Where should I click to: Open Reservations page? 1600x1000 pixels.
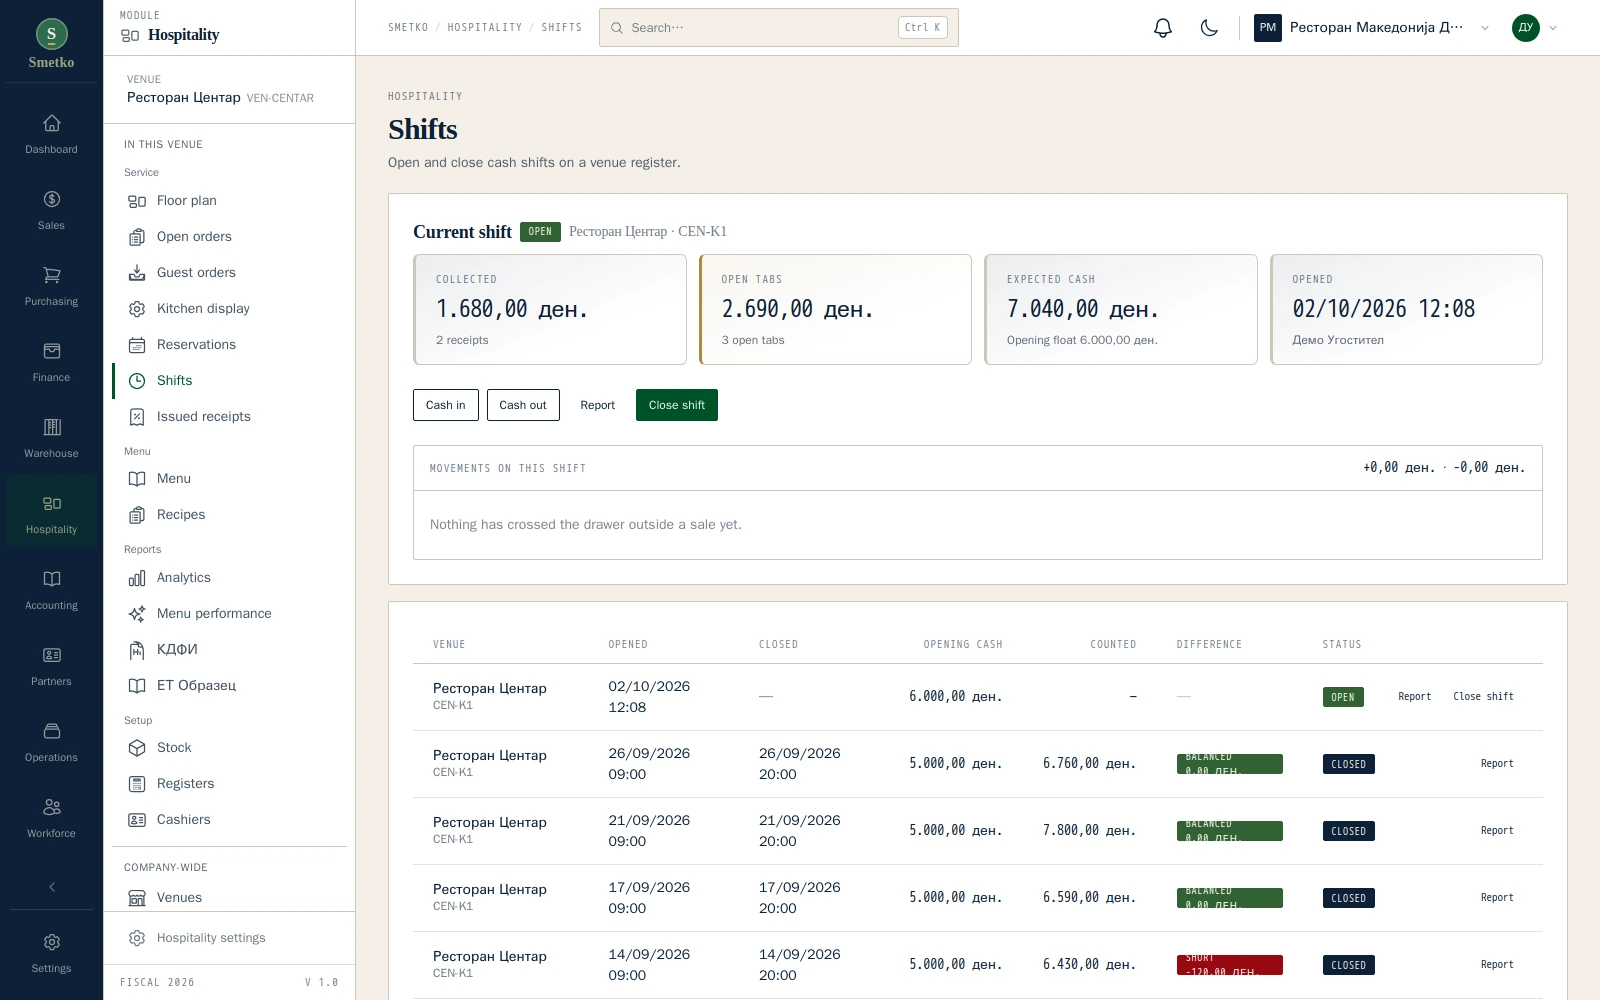click(231, 345)
